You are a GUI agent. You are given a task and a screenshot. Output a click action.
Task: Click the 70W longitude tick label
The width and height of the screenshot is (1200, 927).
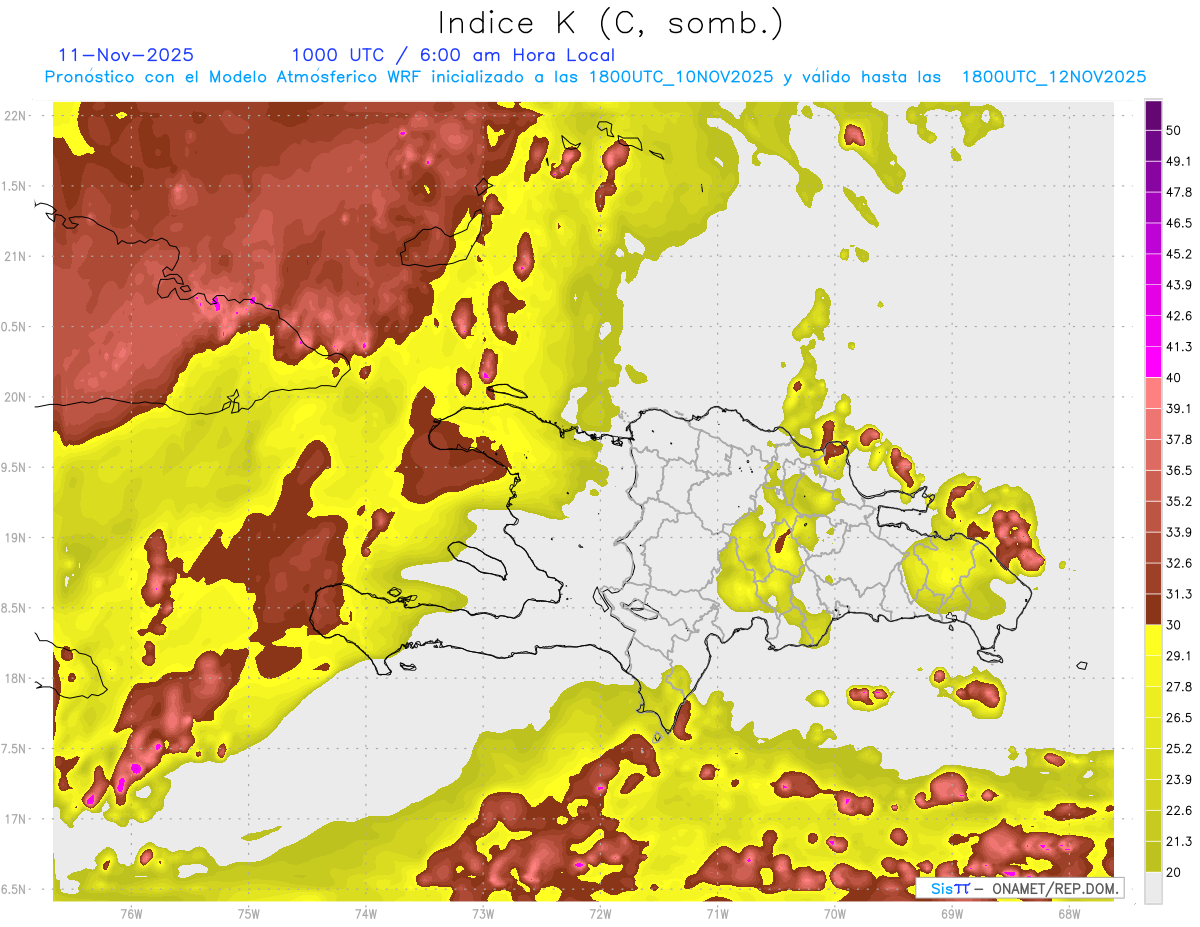[x=834, y=914]
